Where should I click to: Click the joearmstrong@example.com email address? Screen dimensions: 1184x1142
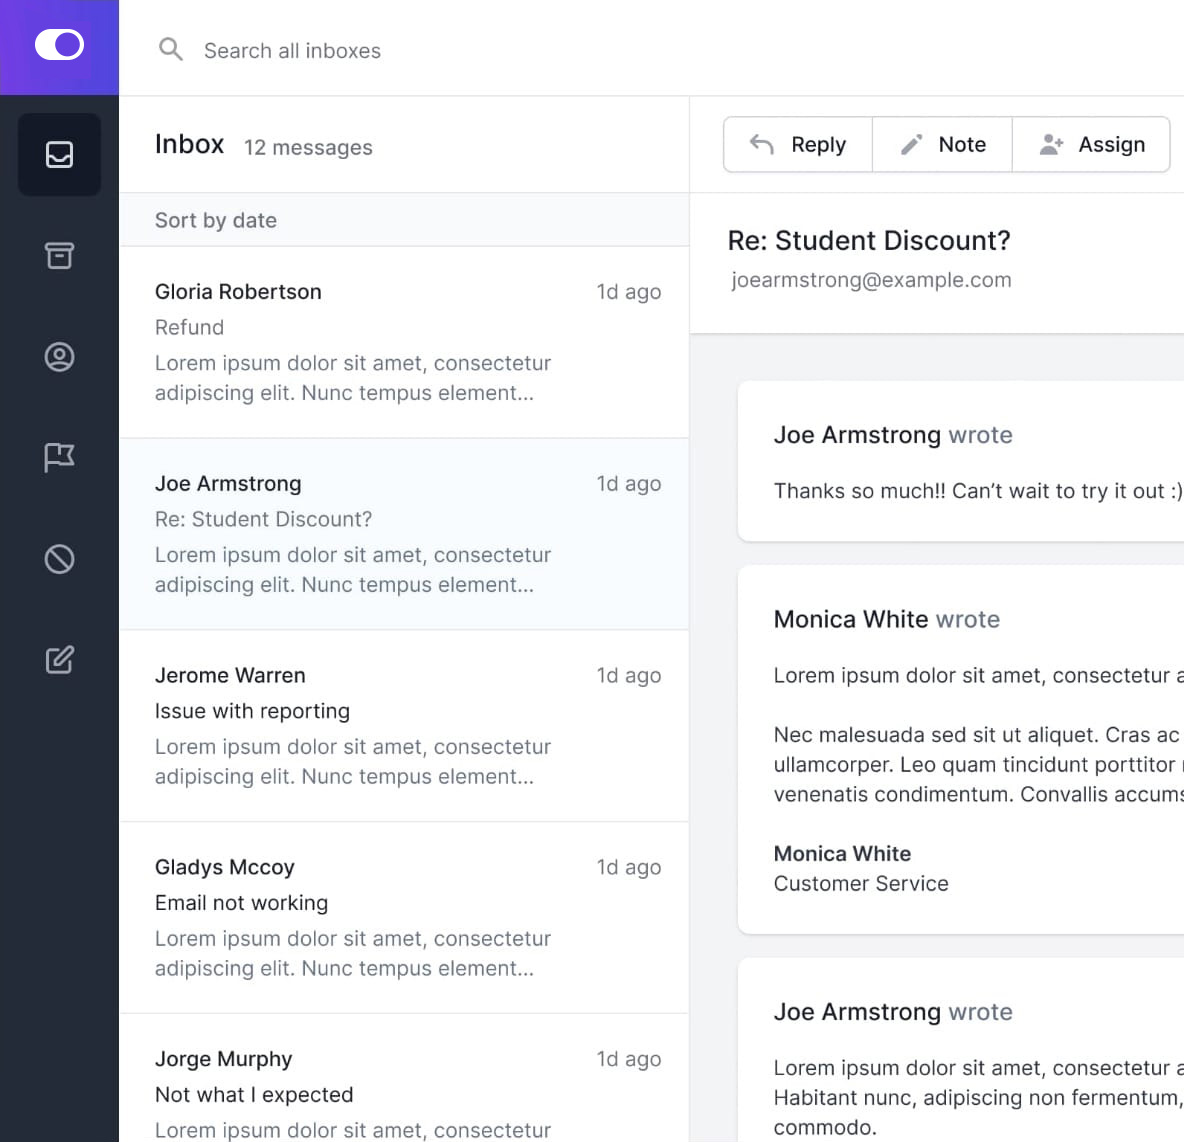(x=871, y=280)
